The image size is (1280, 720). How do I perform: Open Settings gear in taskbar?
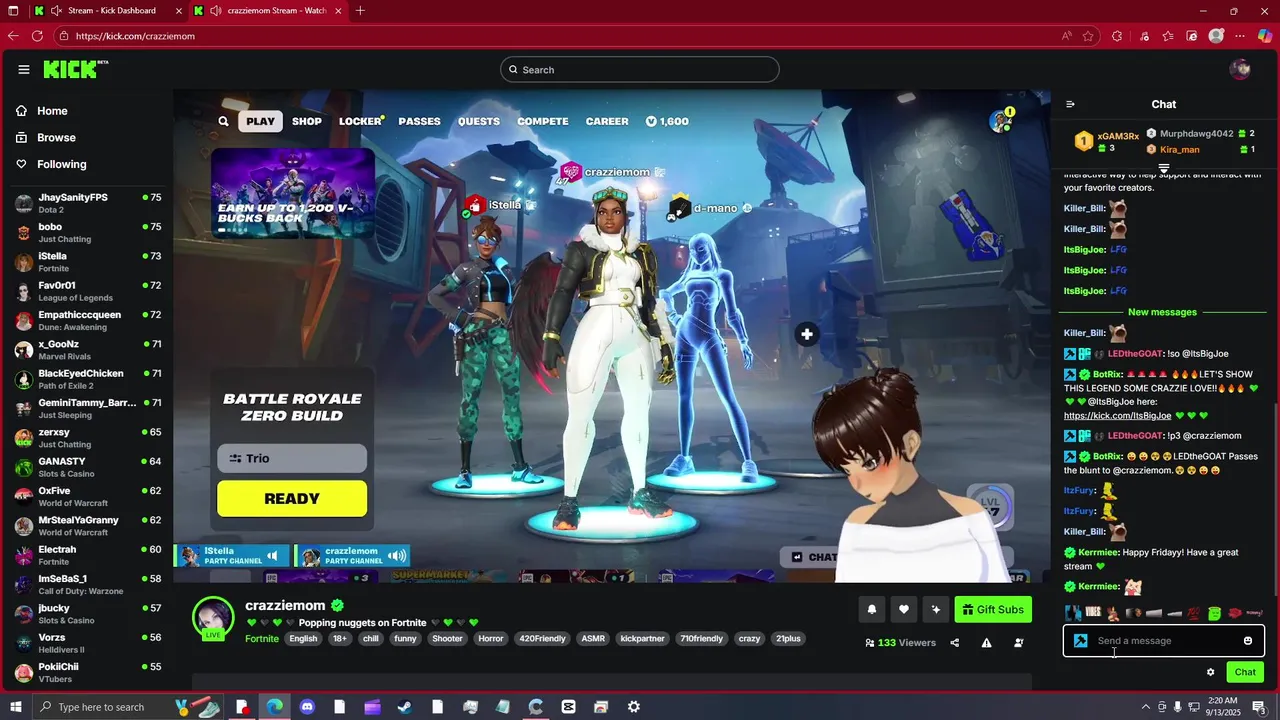(x=633, y=707)
